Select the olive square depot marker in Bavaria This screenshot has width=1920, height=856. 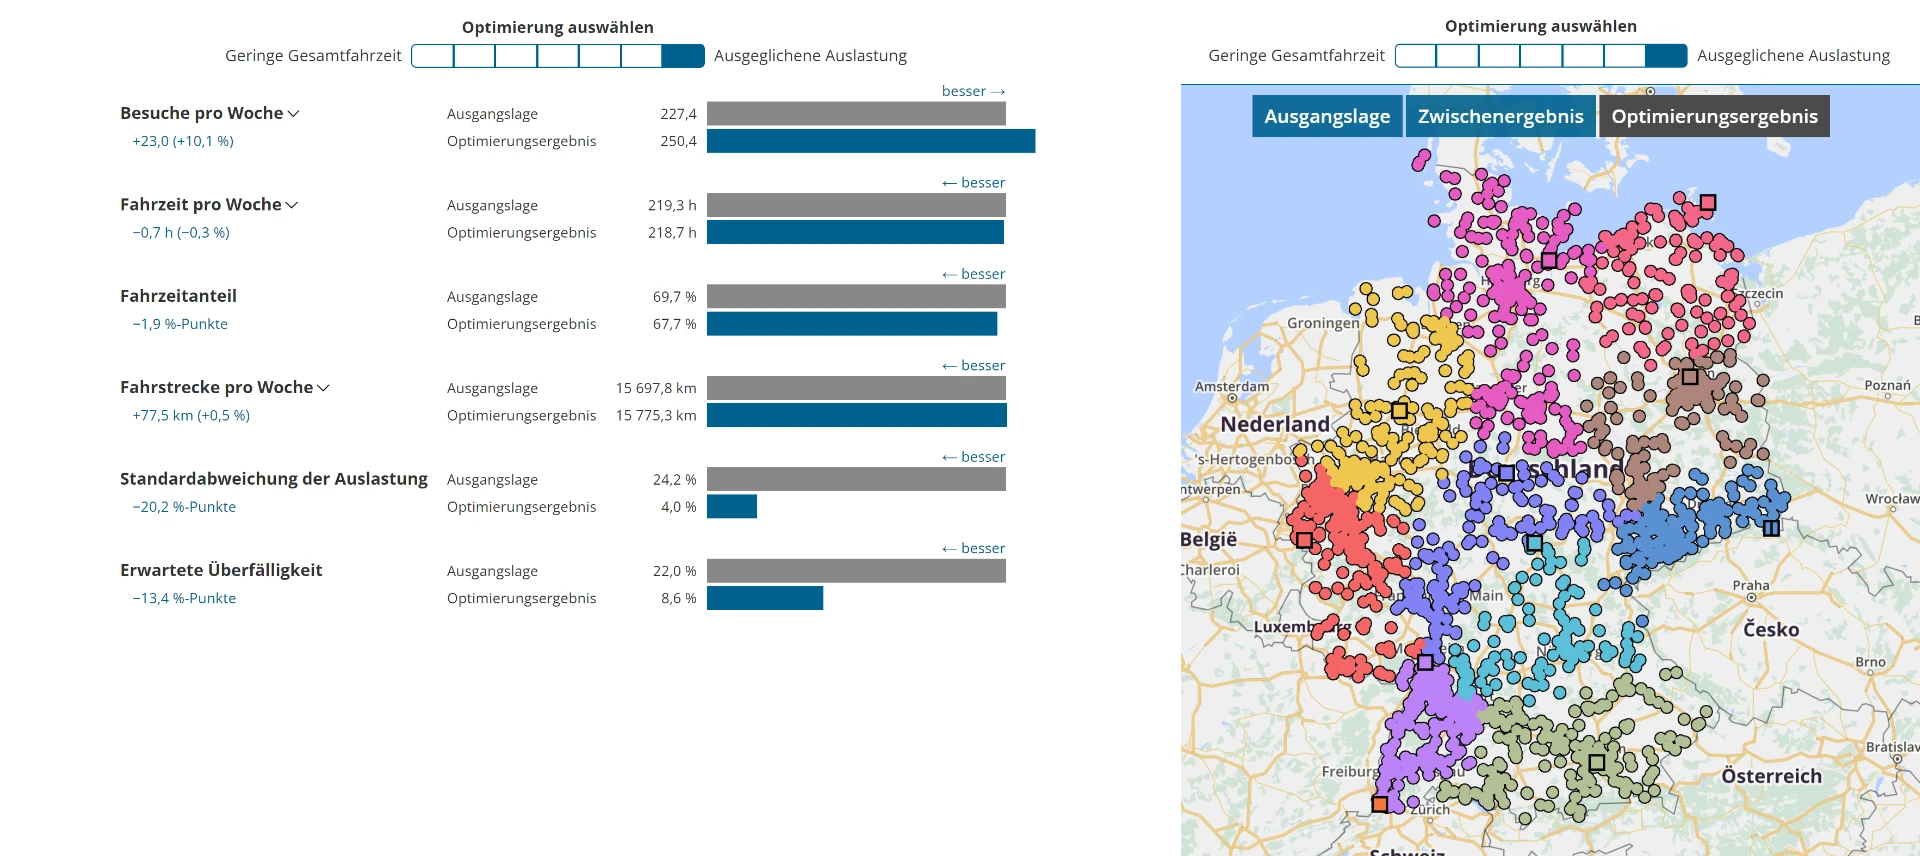pyautogui.click(x=1597, y=762)
